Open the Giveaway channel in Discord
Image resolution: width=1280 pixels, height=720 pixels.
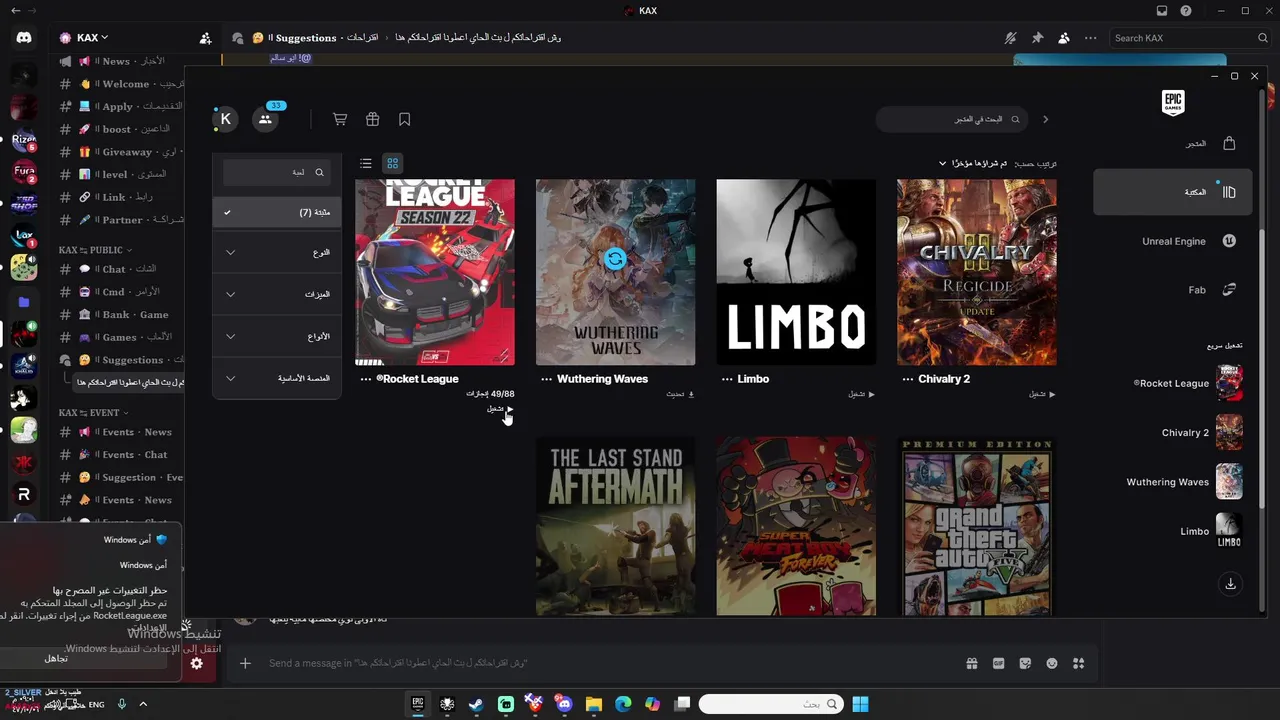pos(120,152)
